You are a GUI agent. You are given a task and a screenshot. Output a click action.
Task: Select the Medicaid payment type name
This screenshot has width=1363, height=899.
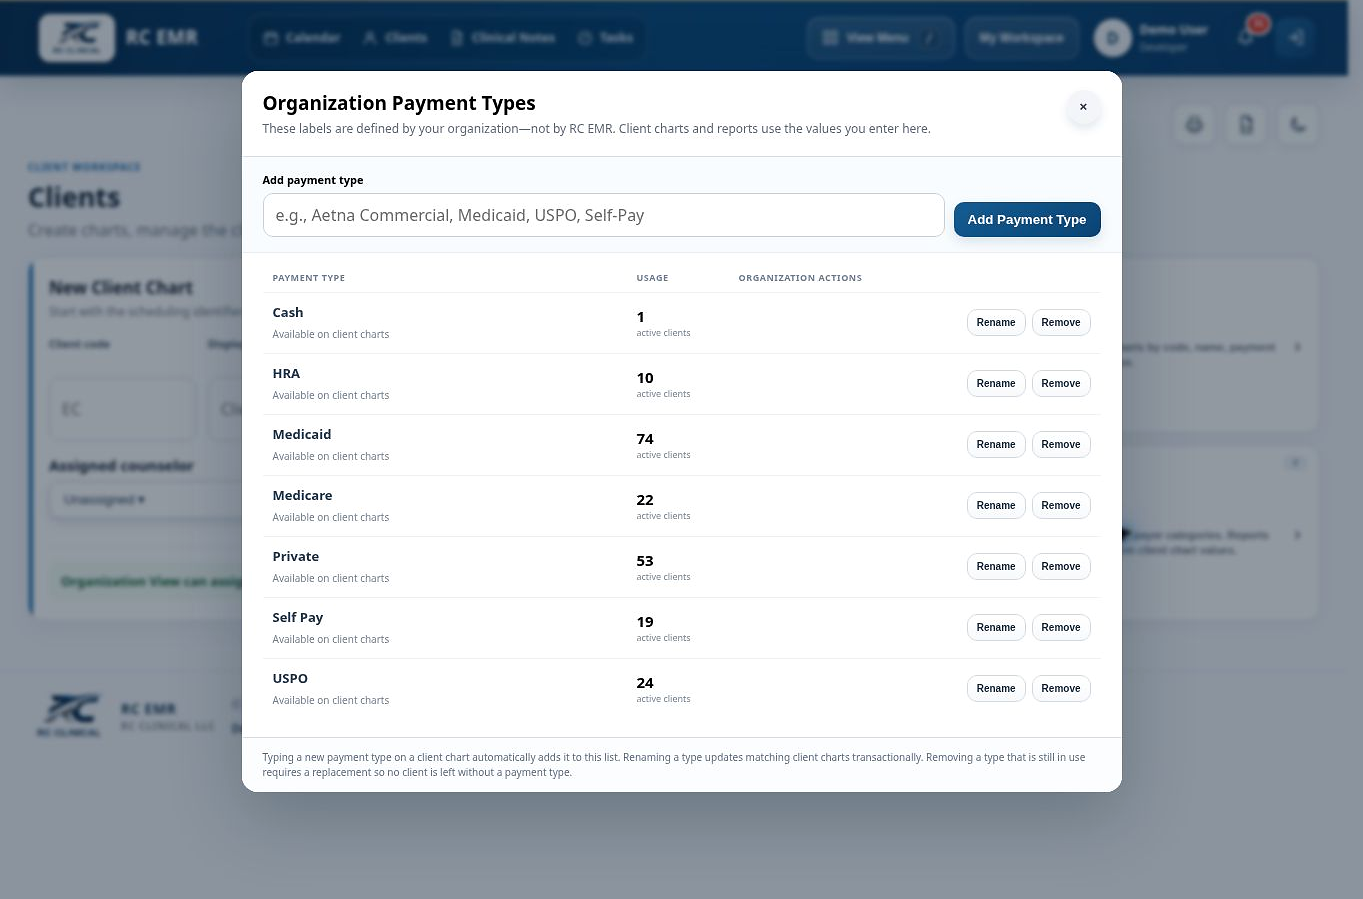pyautogui.click(x=302, y=435)
